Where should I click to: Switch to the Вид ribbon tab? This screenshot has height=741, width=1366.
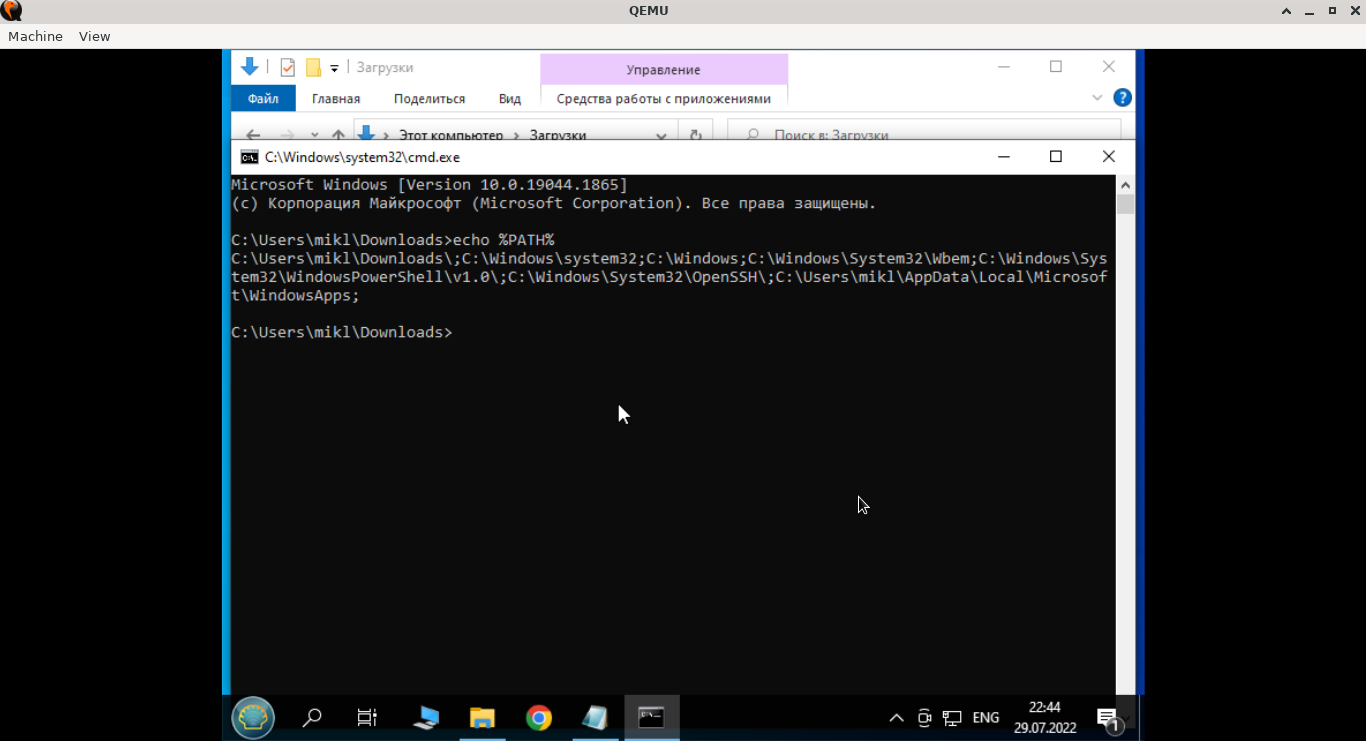click(x=510, y=99)
